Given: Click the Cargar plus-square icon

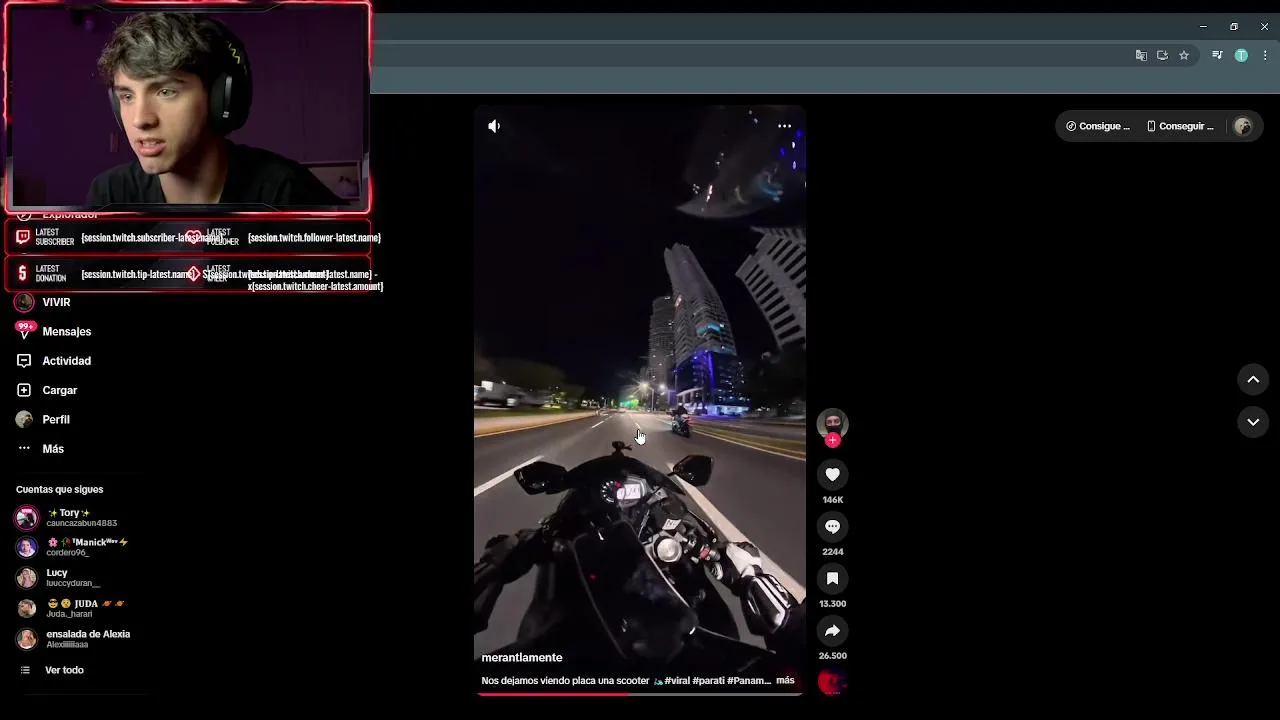Looking at the screenshot, I should [24, 390].
